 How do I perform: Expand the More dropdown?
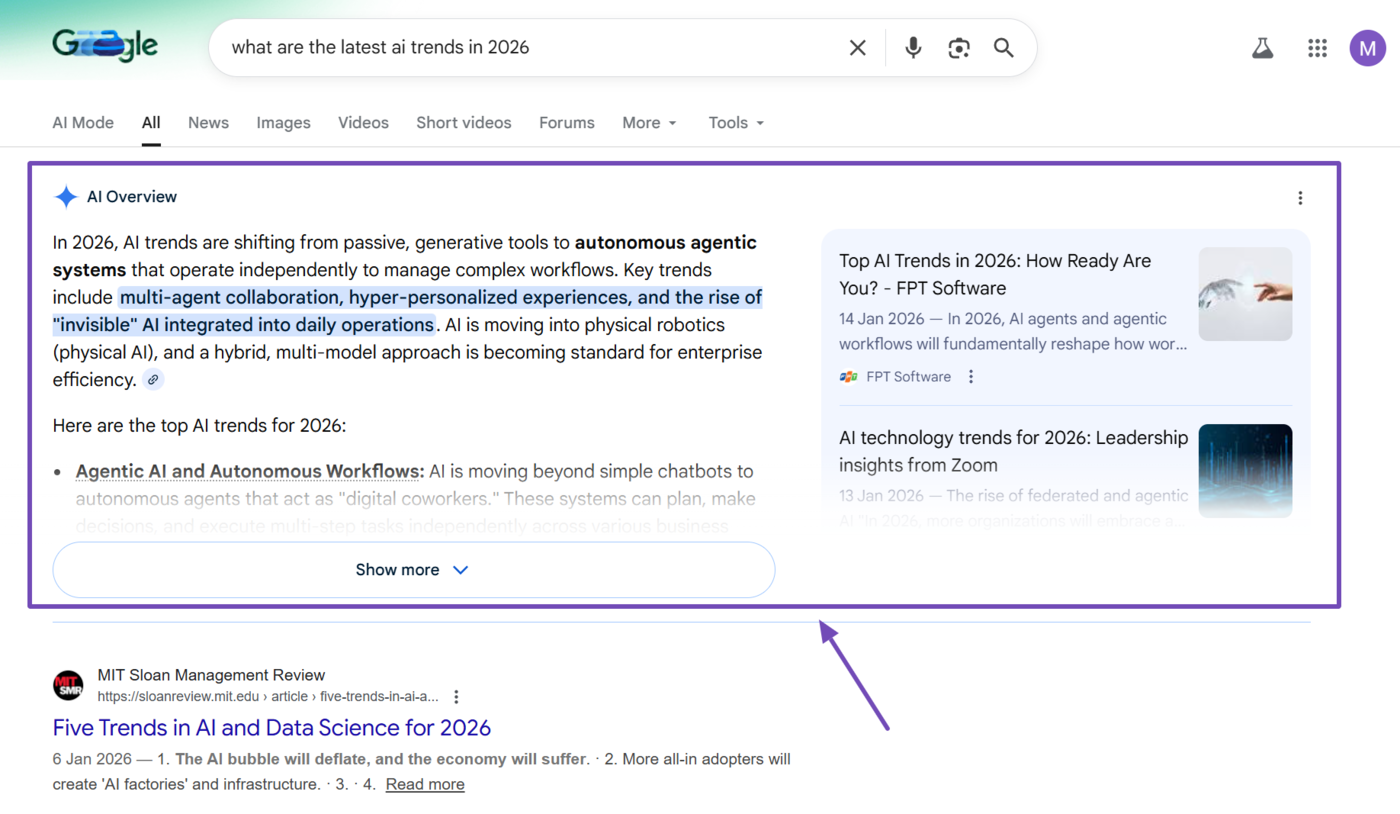pos(650,123)
